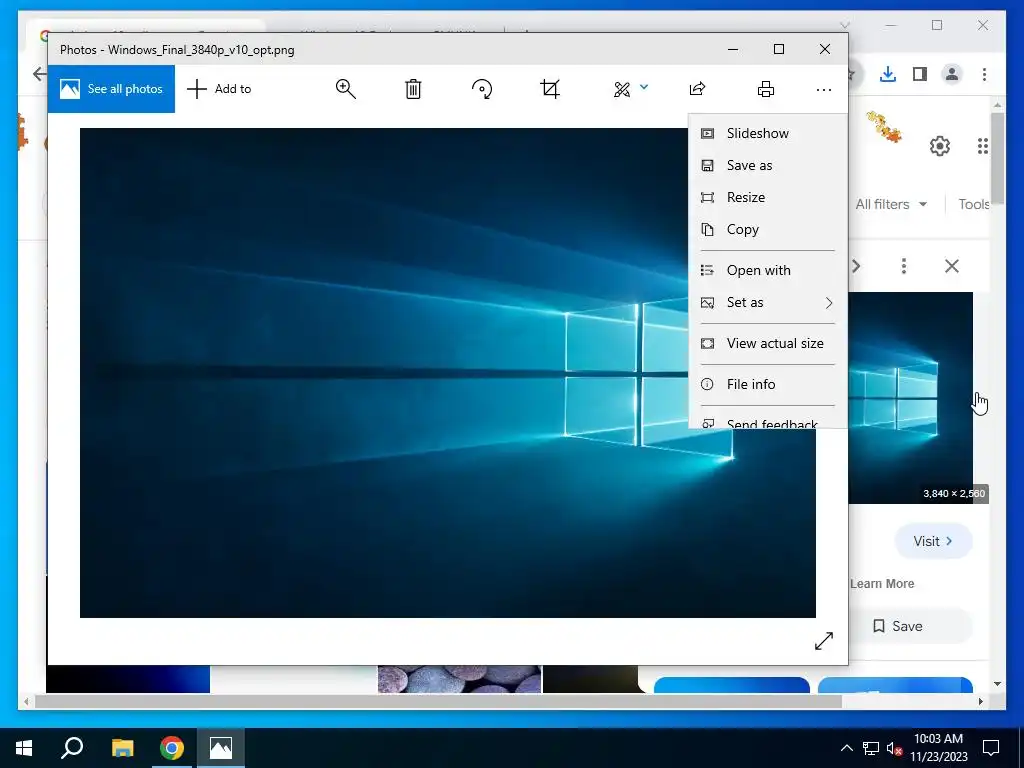Image resolution: width=1024 pixels, height=768 pixels.
Task: Click the Chrome horizontal scrollbar
Action: pos(438,701)
